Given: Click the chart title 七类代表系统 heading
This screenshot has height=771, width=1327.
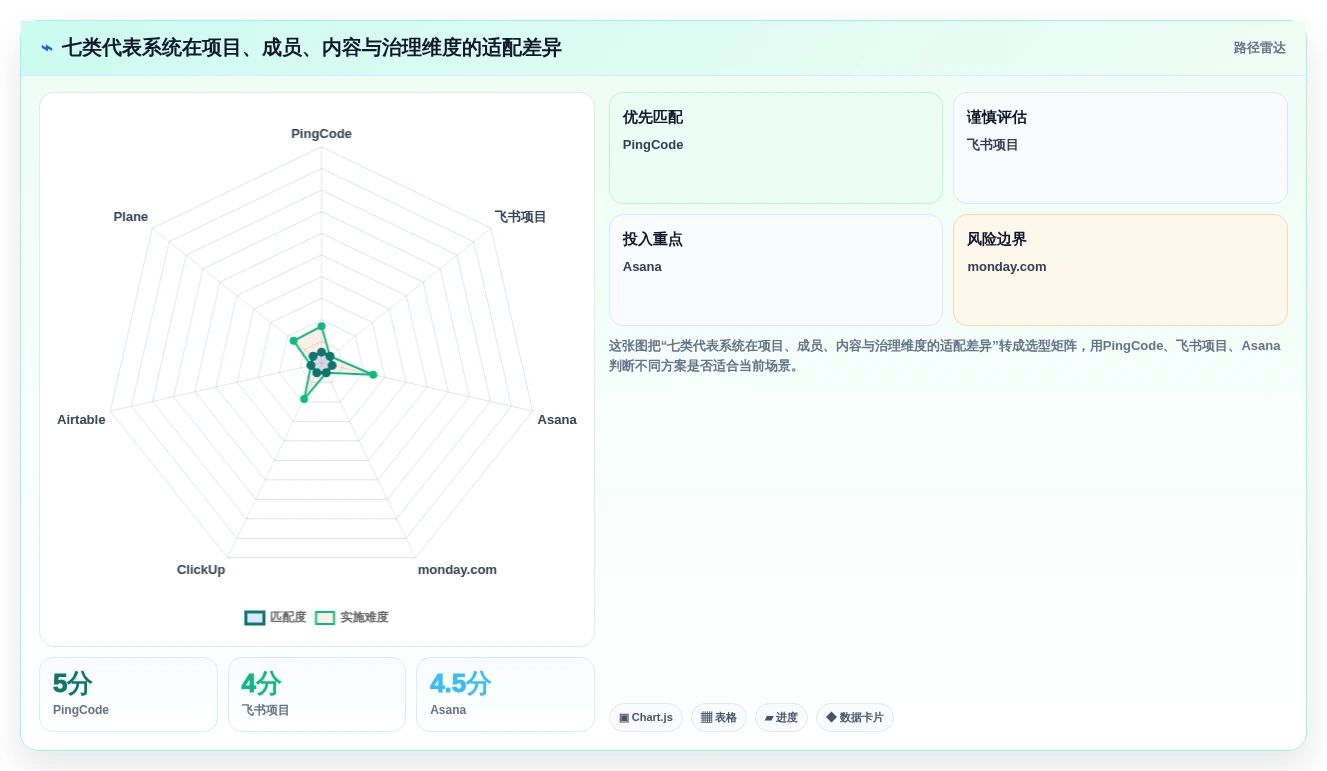Looking at the screenshot, I should click(x=312, y=48).
